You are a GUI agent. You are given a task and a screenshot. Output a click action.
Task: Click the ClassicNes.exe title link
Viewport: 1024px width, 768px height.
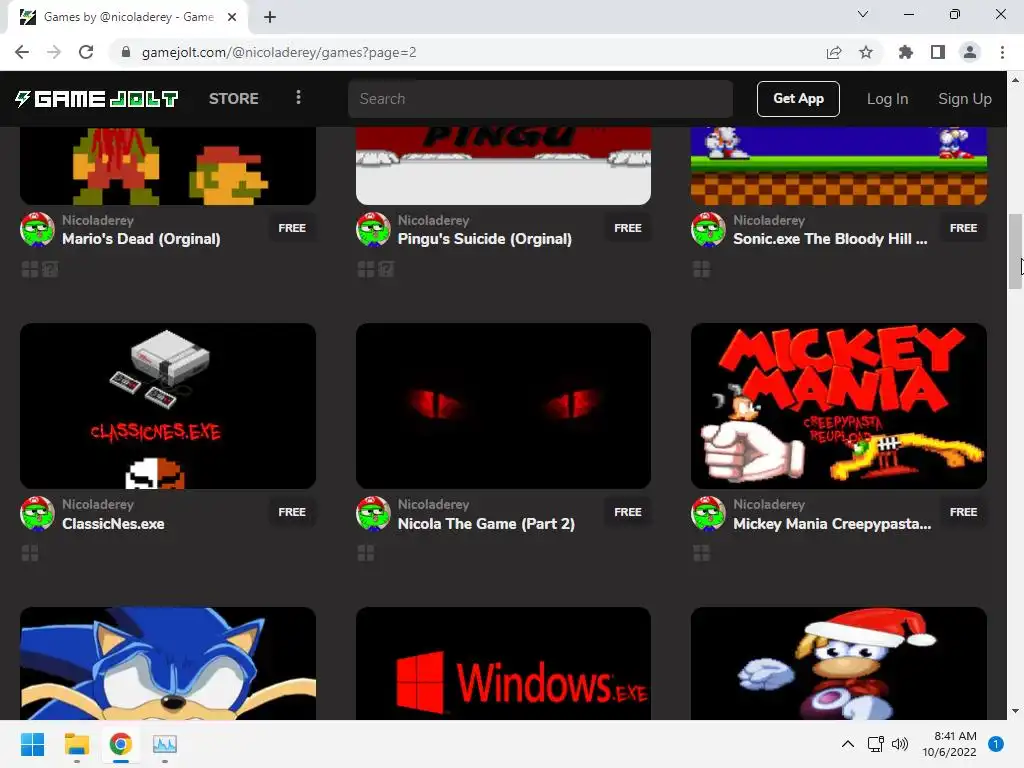point(113,524)
